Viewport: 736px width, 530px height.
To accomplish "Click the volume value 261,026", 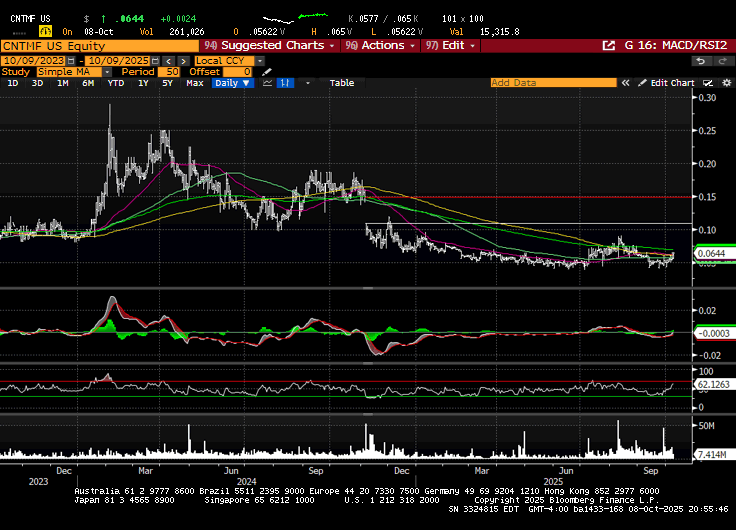I will click(186, 32).
